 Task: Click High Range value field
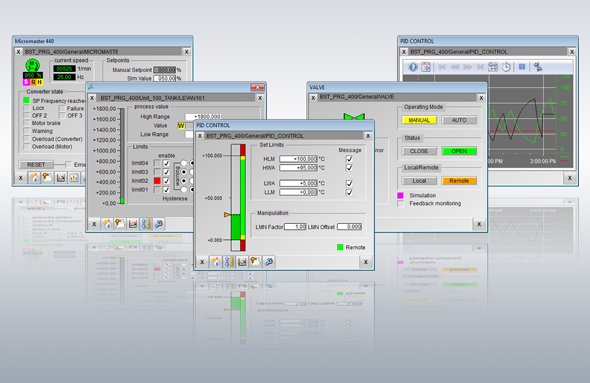click(203, 117)
